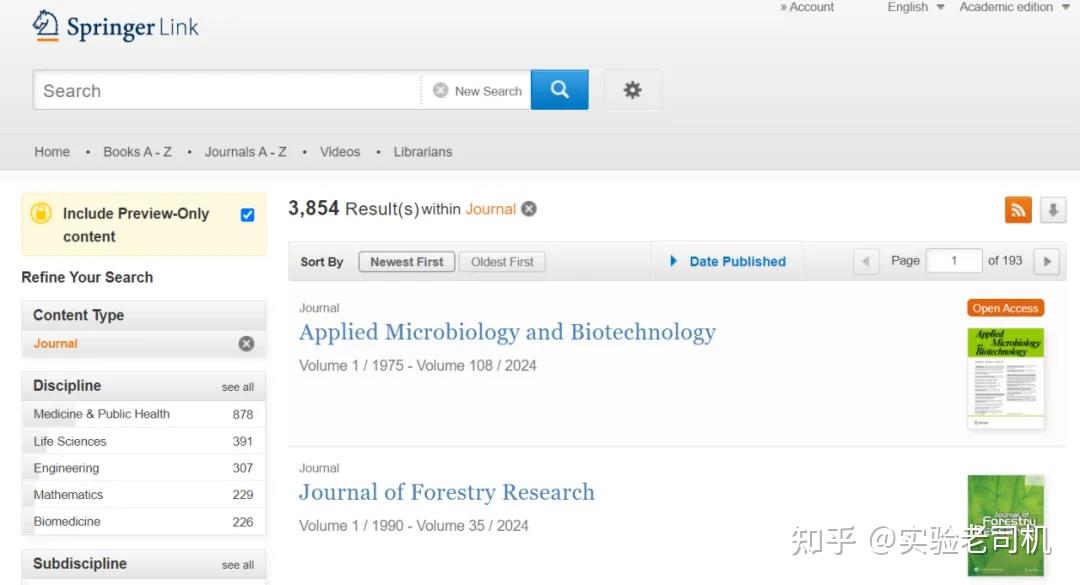Click the Springer Link logo

point(116,27)
